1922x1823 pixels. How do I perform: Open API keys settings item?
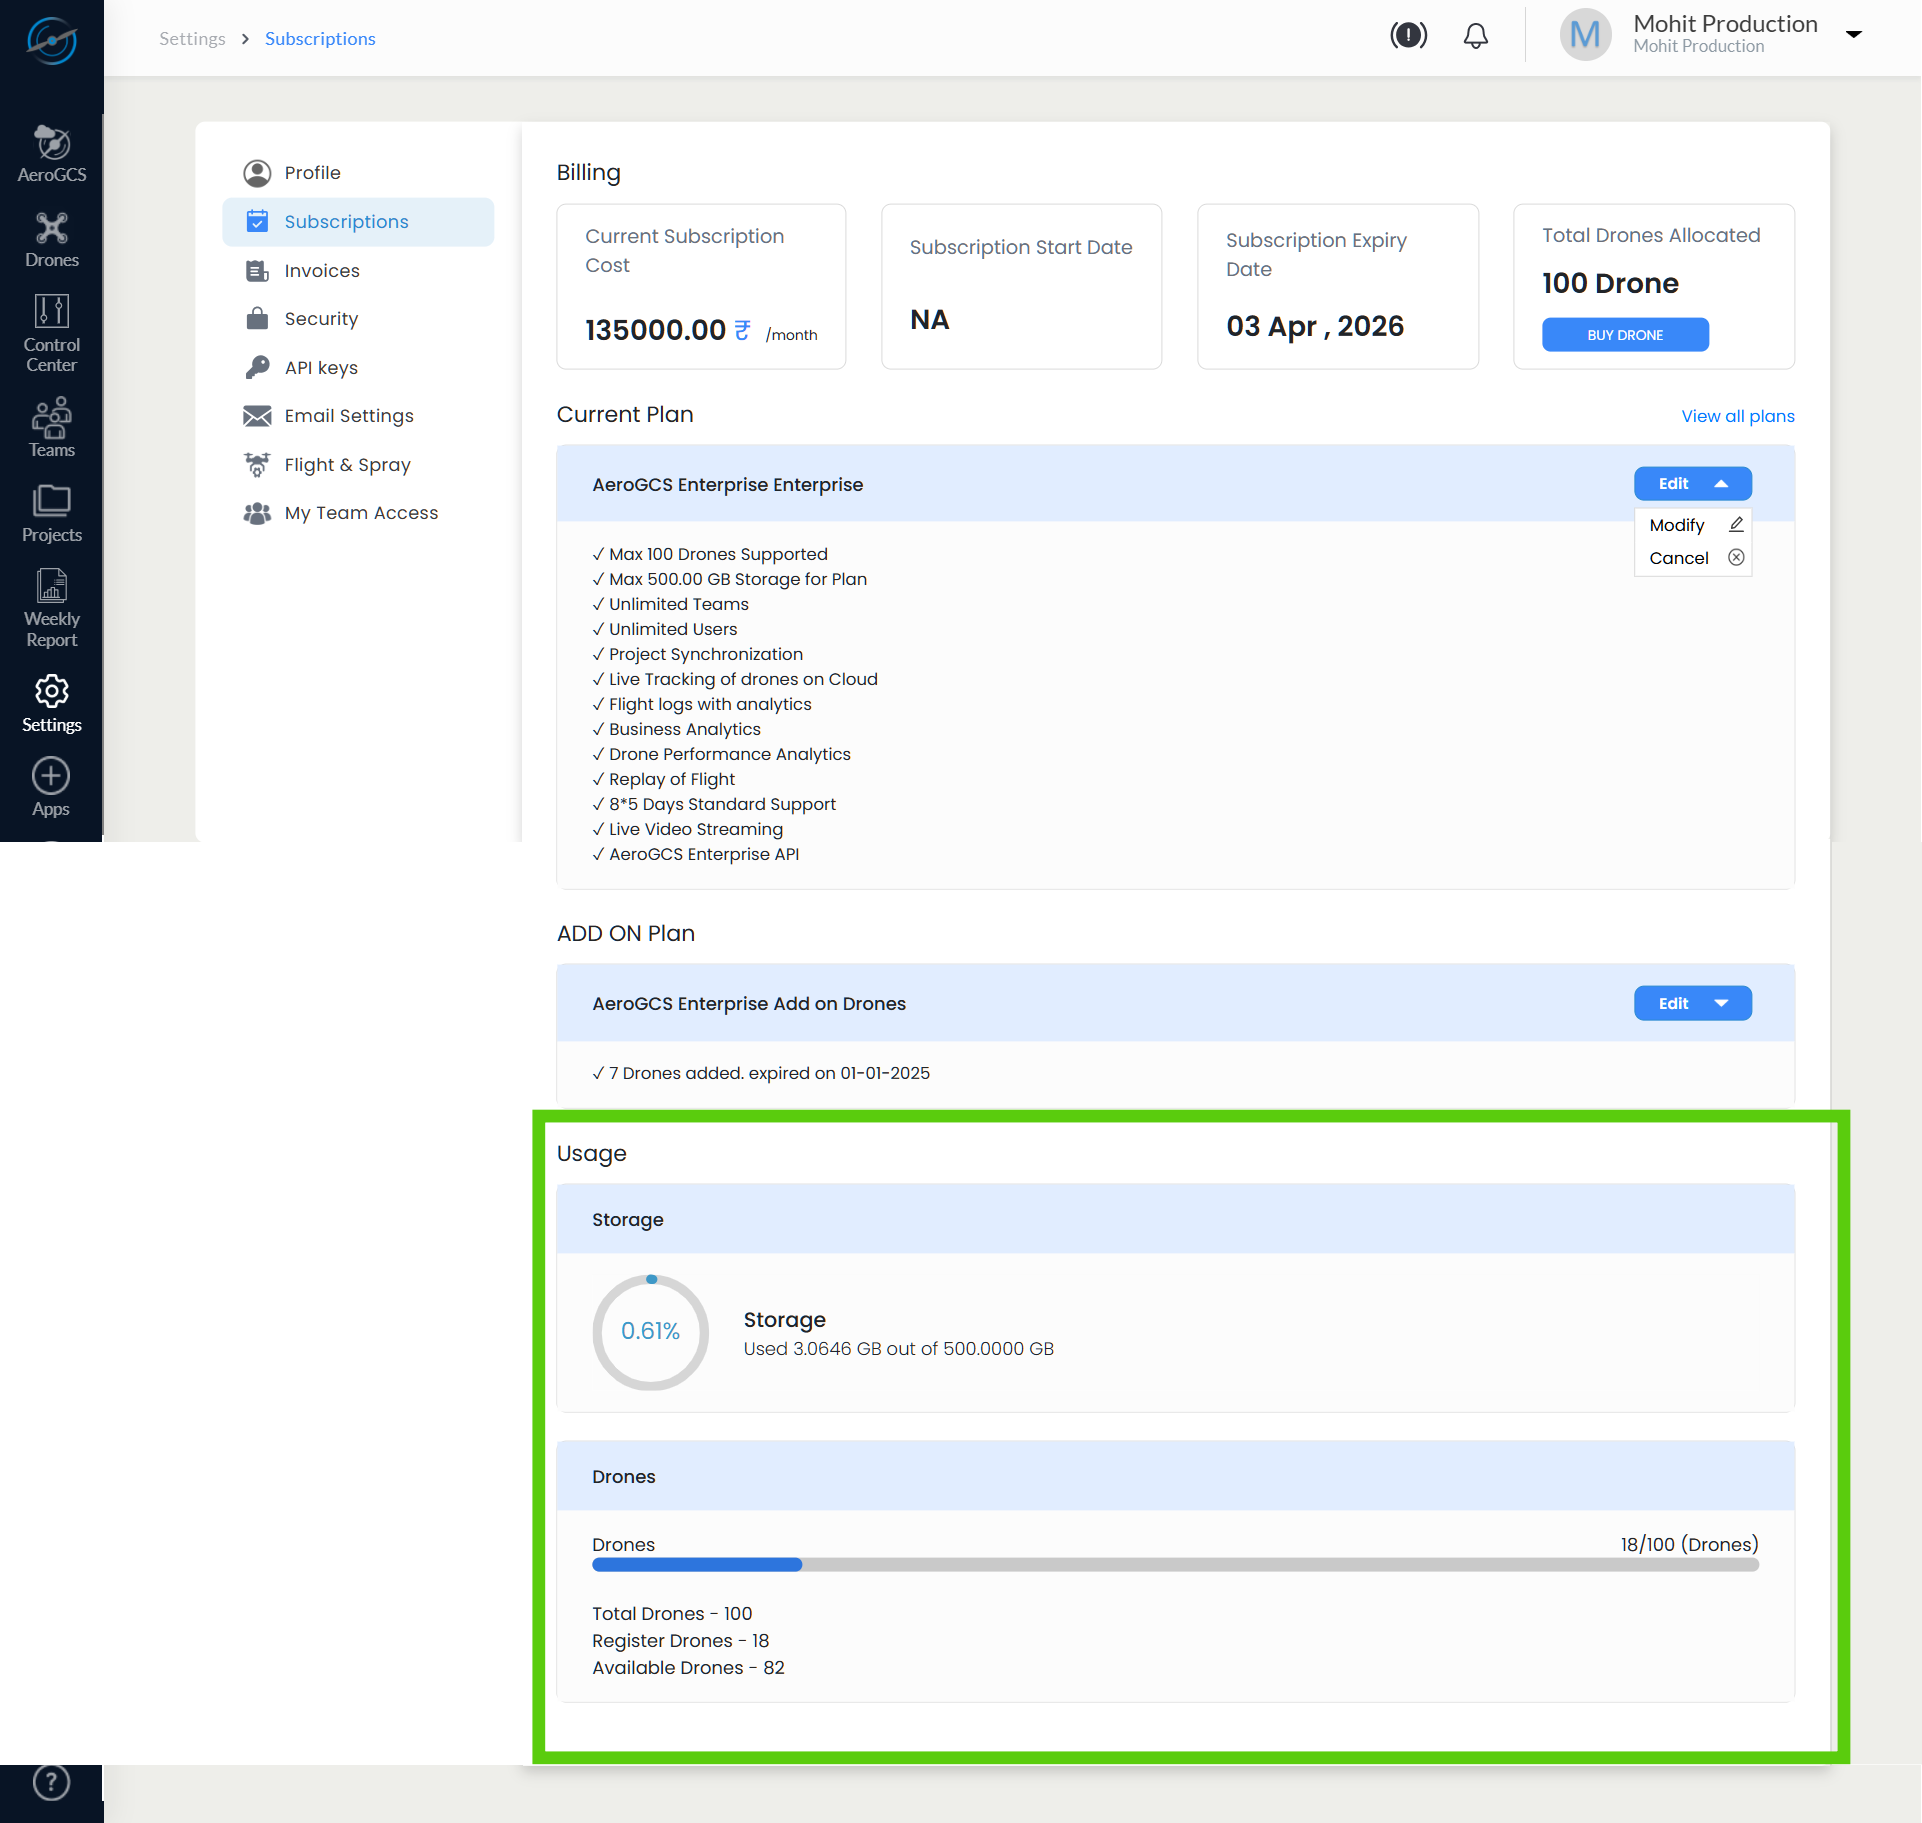click(358, 367)
